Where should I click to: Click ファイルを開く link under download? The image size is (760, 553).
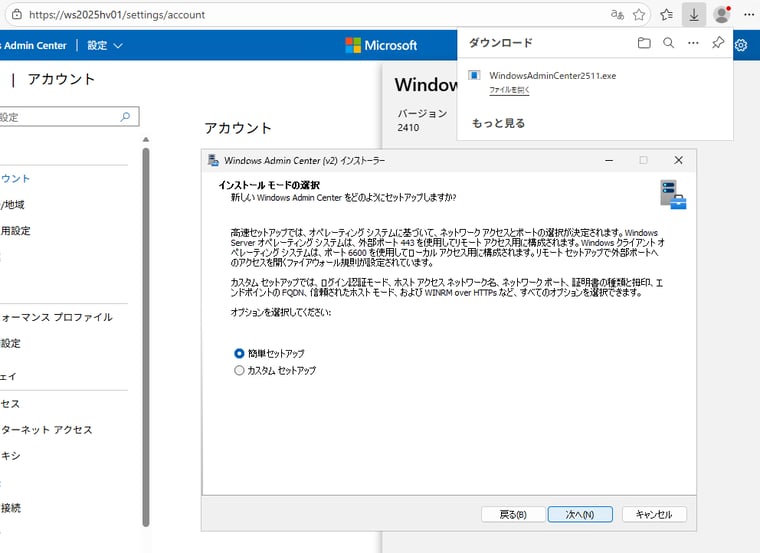pyautogui.click(x=509, y=90)
